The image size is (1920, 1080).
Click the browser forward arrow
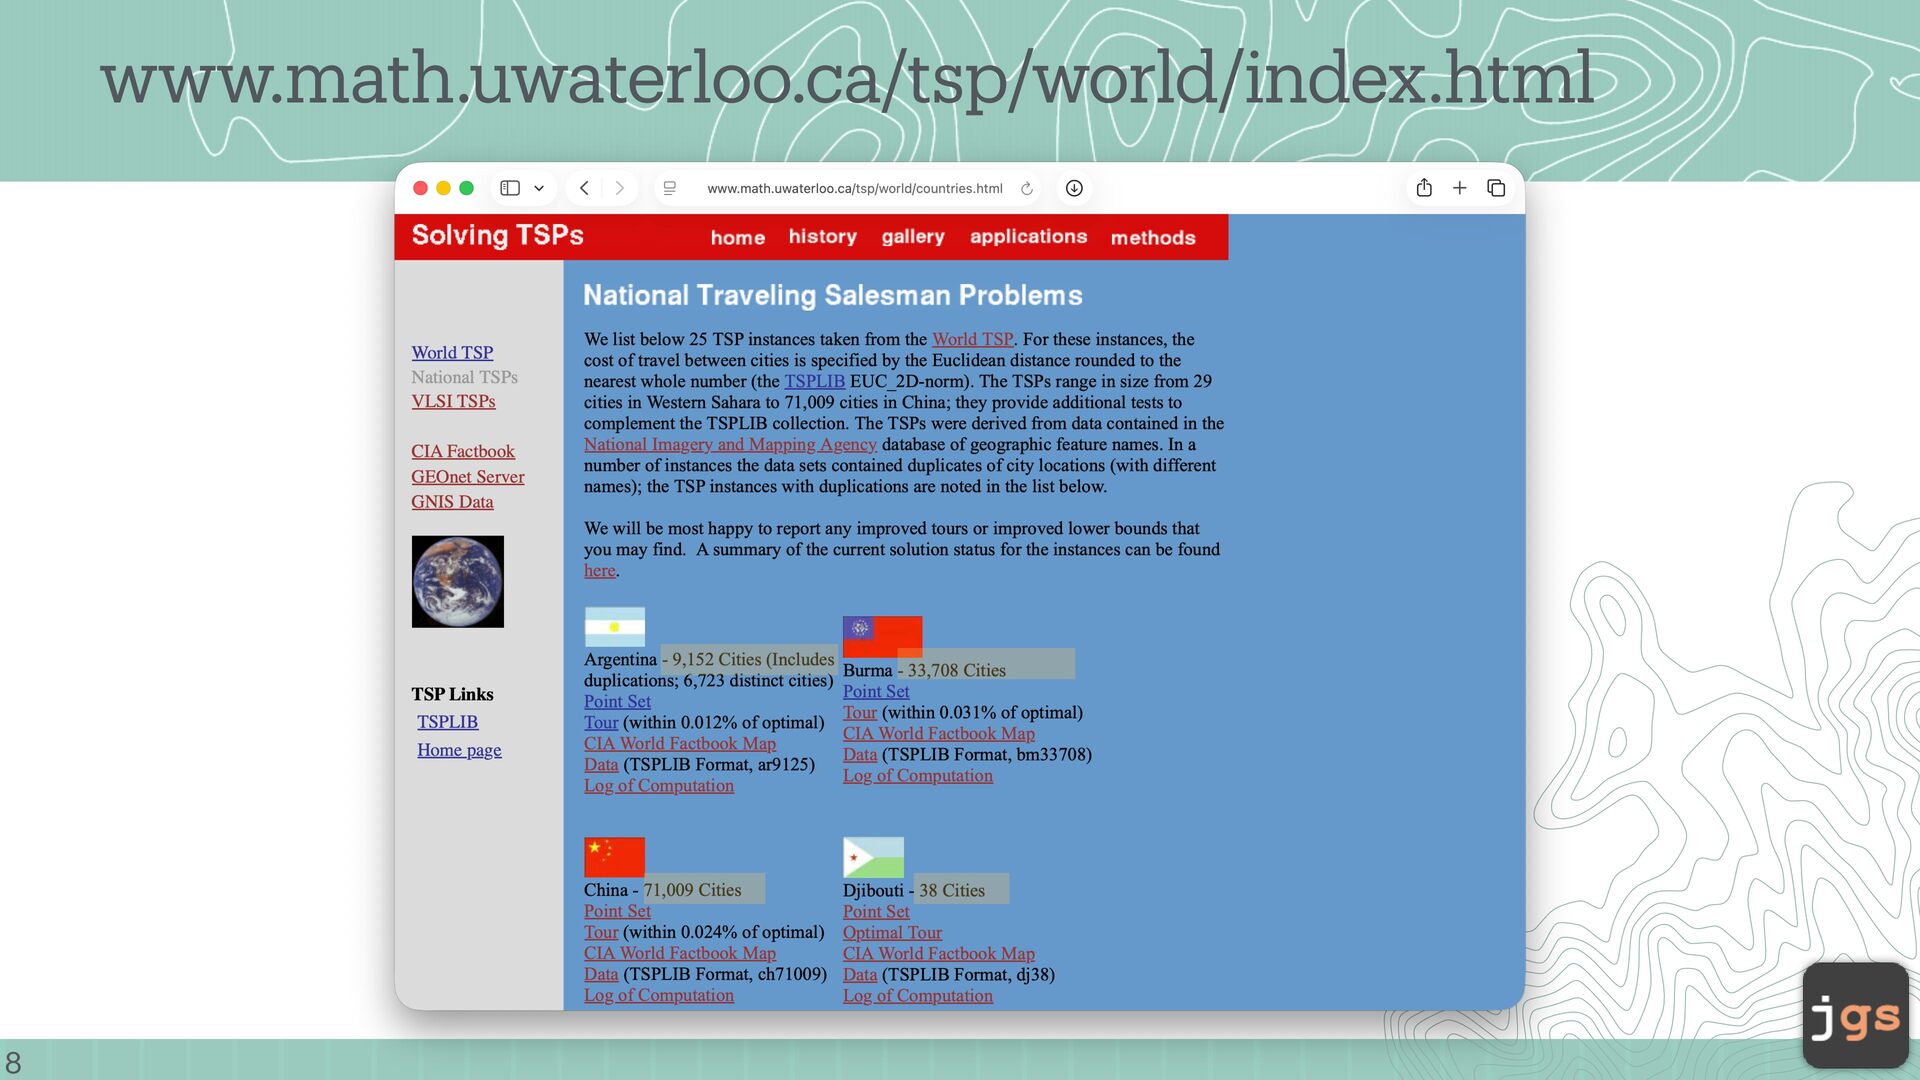619,188
